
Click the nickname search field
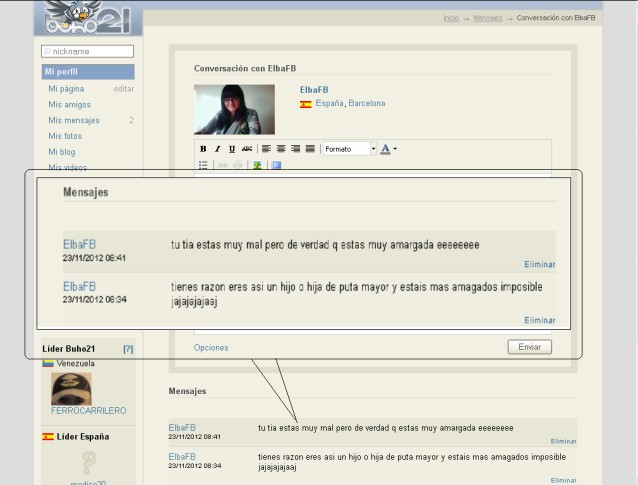pos(88,51)
